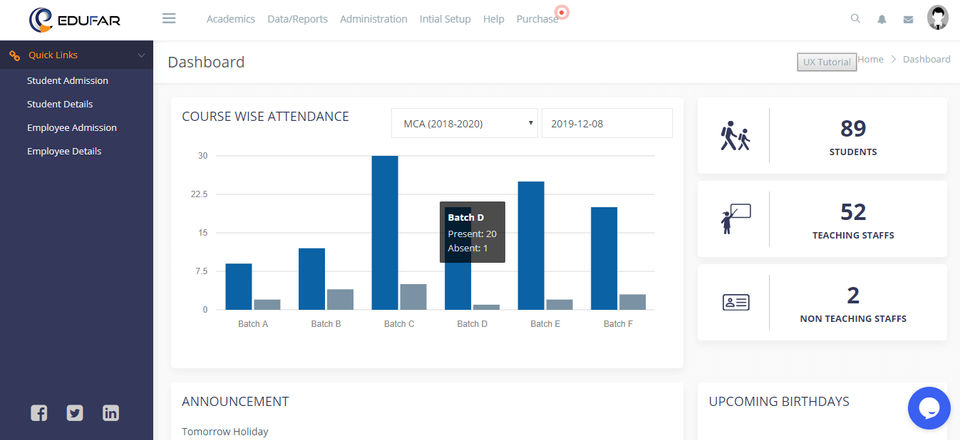Open the Twitter social icon
The width and height of the screenshot is (960, 440).
[75, 413]
